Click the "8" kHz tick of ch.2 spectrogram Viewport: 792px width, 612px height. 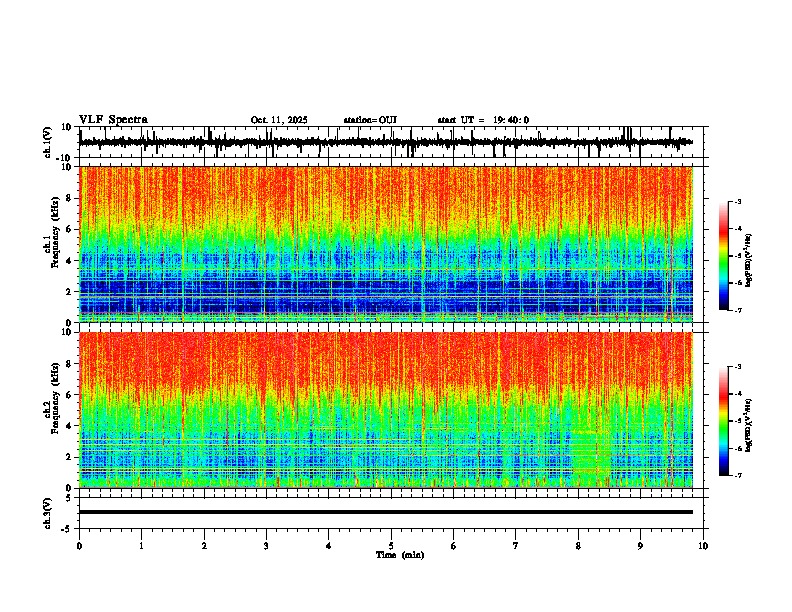point(70,364)
